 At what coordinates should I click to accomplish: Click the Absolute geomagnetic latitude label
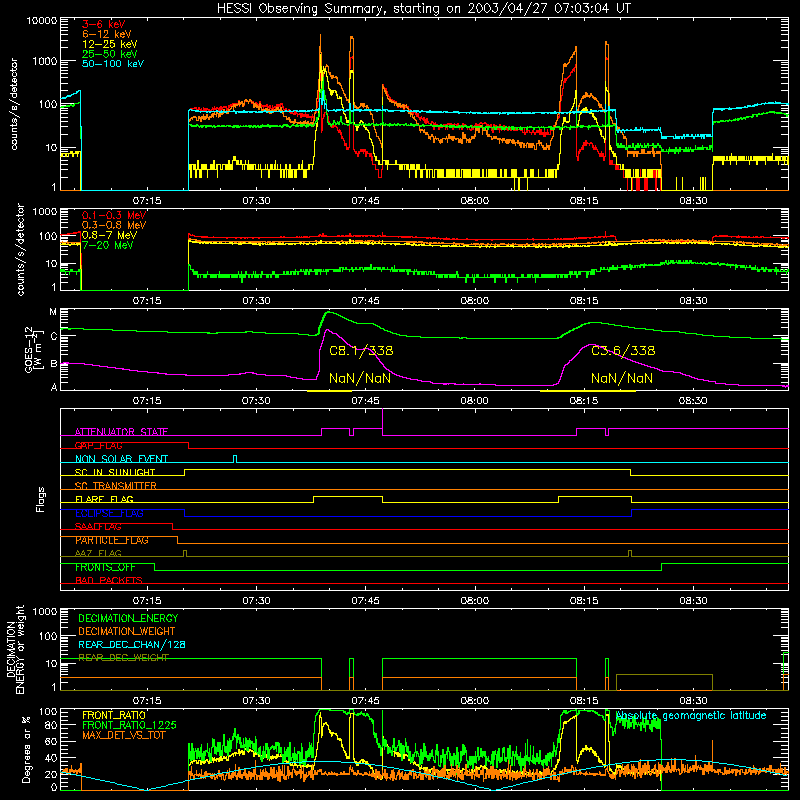[x=691, y=716]
